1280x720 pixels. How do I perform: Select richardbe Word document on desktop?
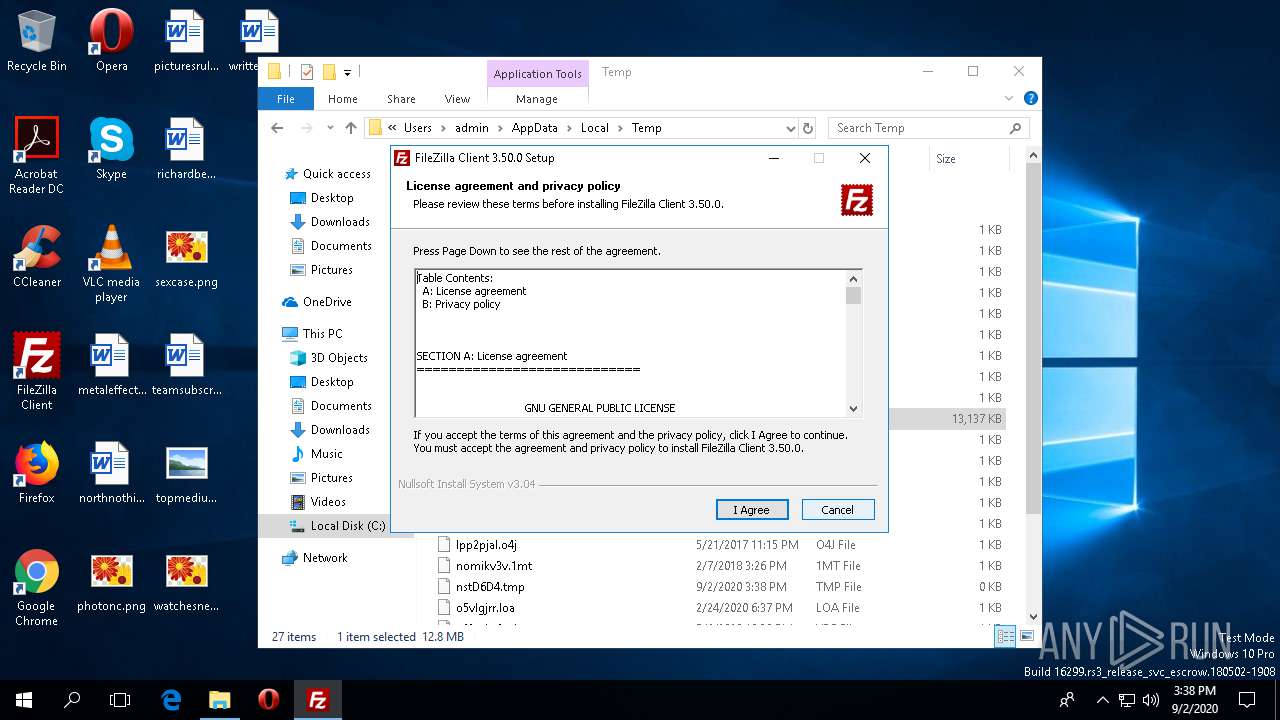(186, 148)
